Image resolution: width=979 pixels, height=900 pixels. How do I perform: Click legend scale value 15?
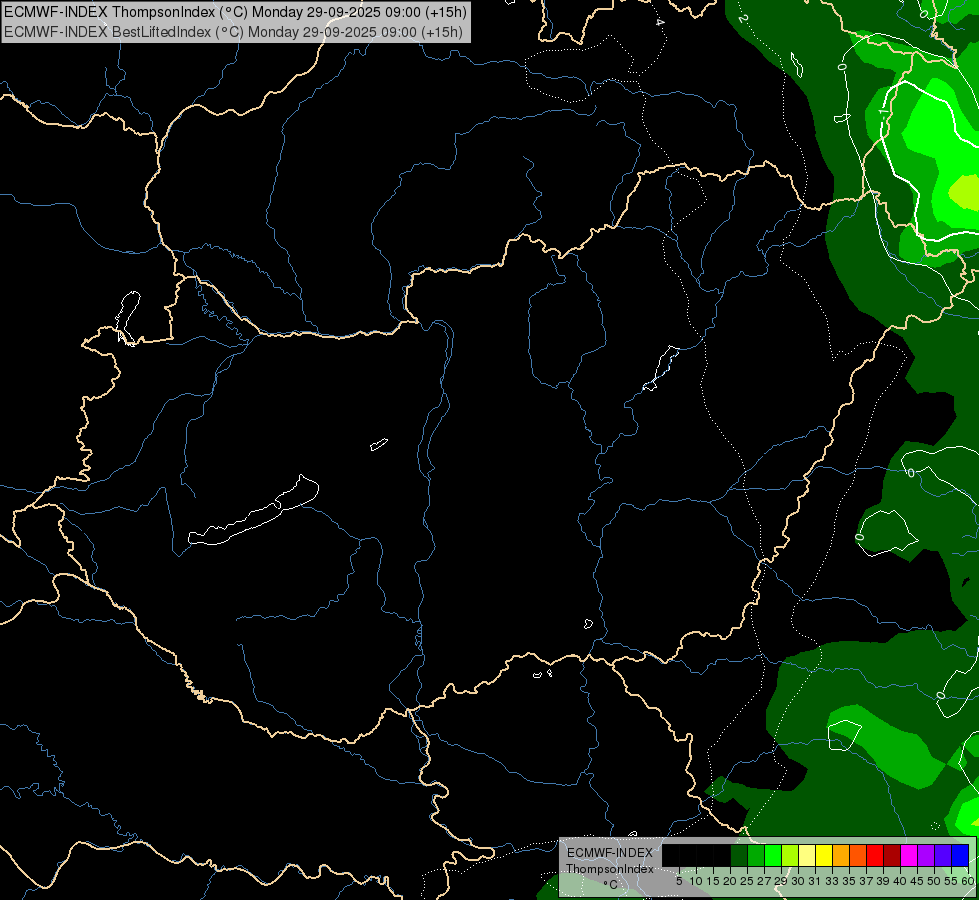click(714, 881)
